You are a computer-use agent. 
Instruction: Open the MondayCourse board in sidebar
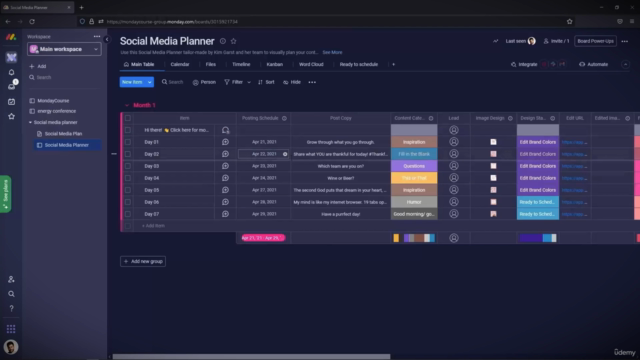[x=53, y=101]
